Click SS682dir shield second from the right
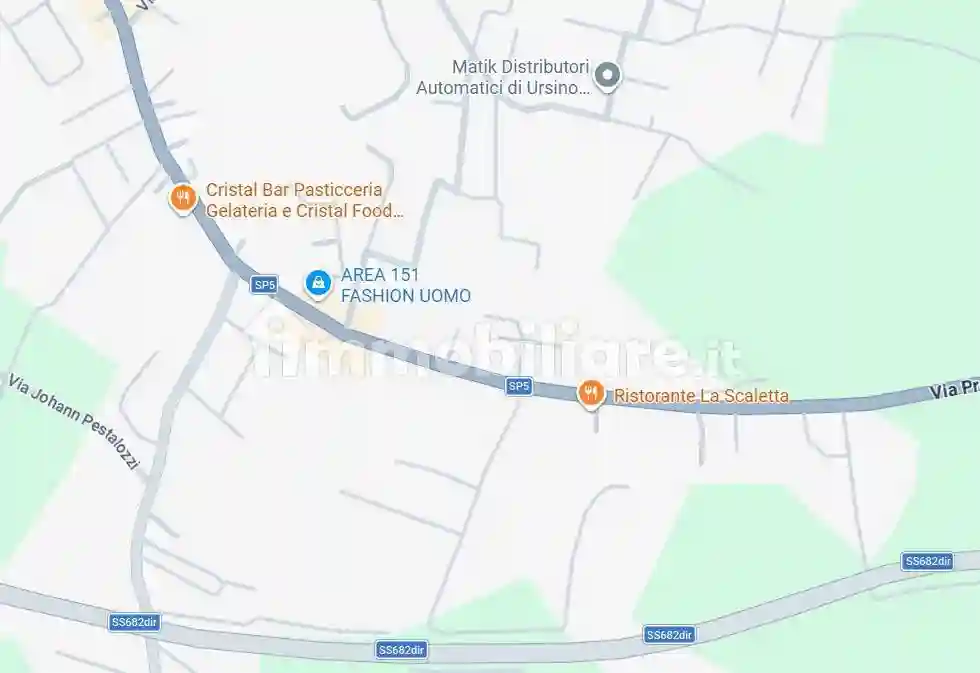Screen dimensions: 980x673 pos(669,635)
